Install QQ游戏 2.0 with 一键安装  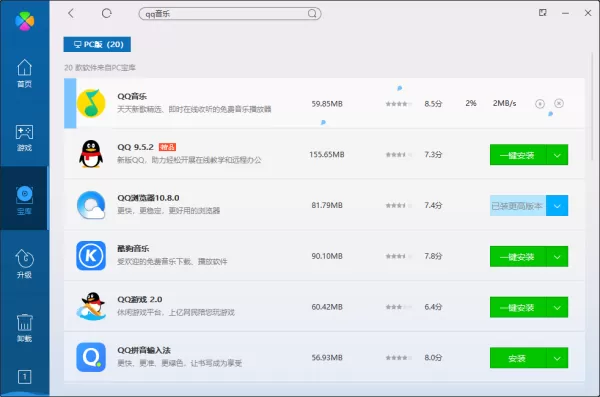point(518,307)
